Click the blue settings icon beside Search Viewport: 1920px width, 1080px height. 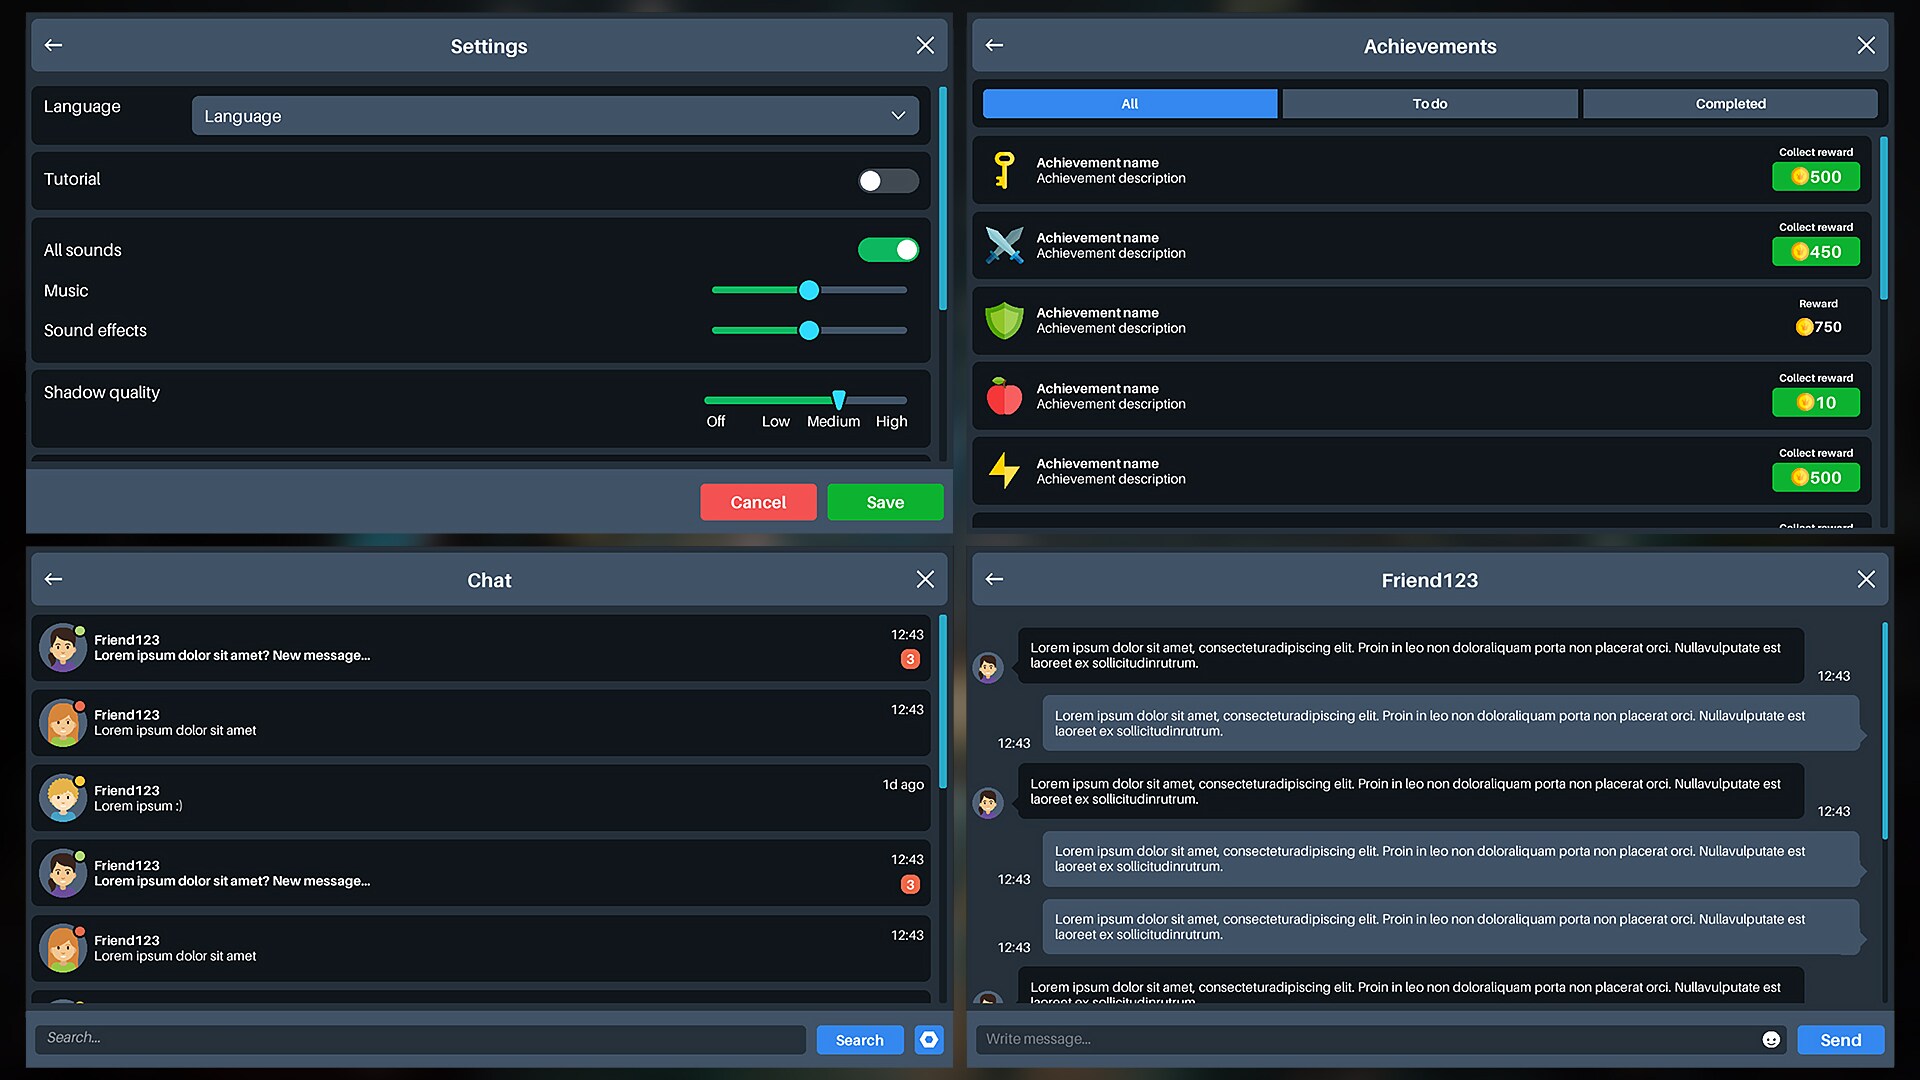click(928, 1040)
